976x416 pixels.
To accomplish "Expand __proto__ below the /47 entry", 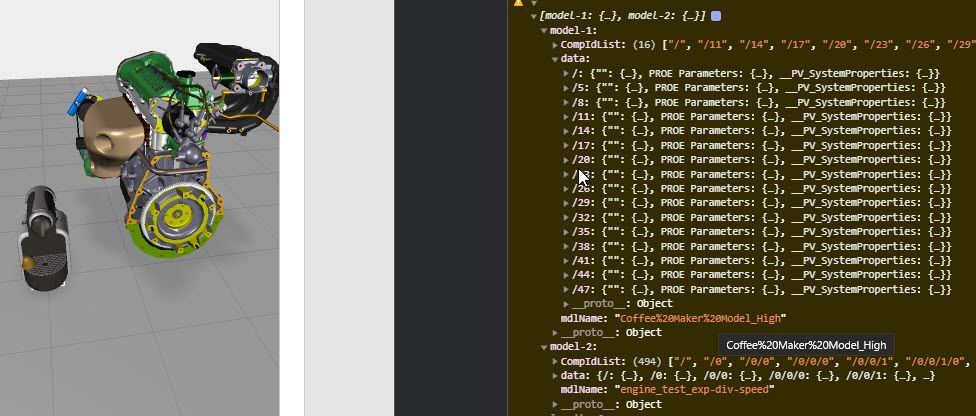I will point(566,304).
